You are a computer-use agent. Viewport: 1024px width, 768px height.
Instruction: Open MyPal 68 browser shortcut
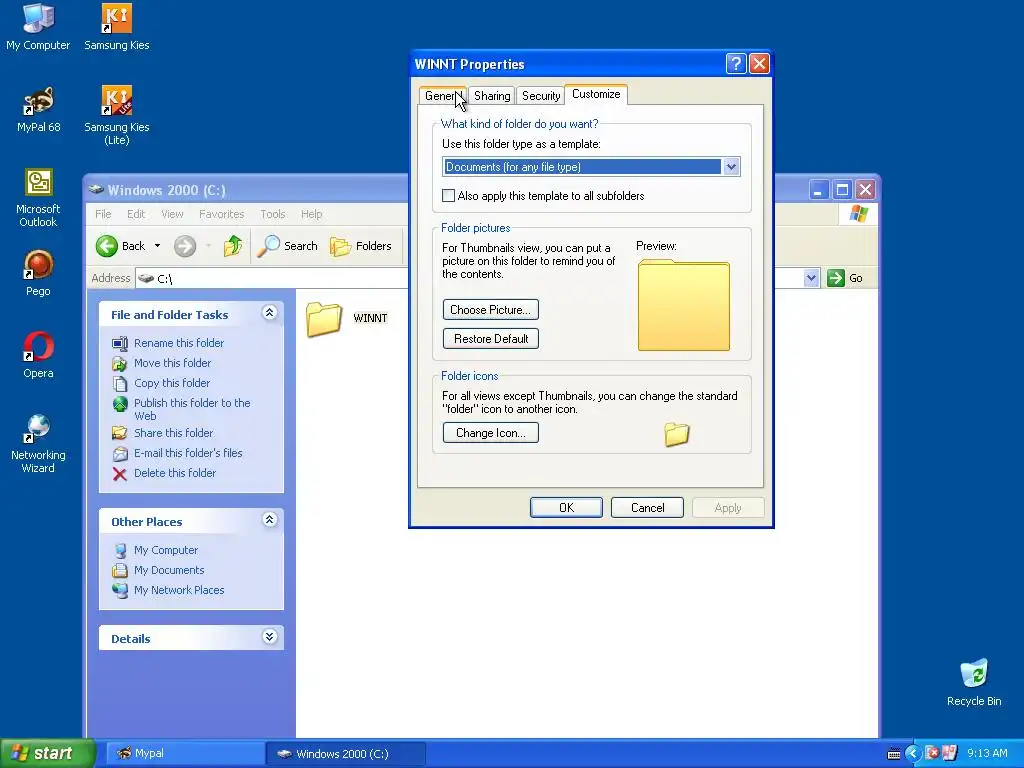(x=38, y=110)
